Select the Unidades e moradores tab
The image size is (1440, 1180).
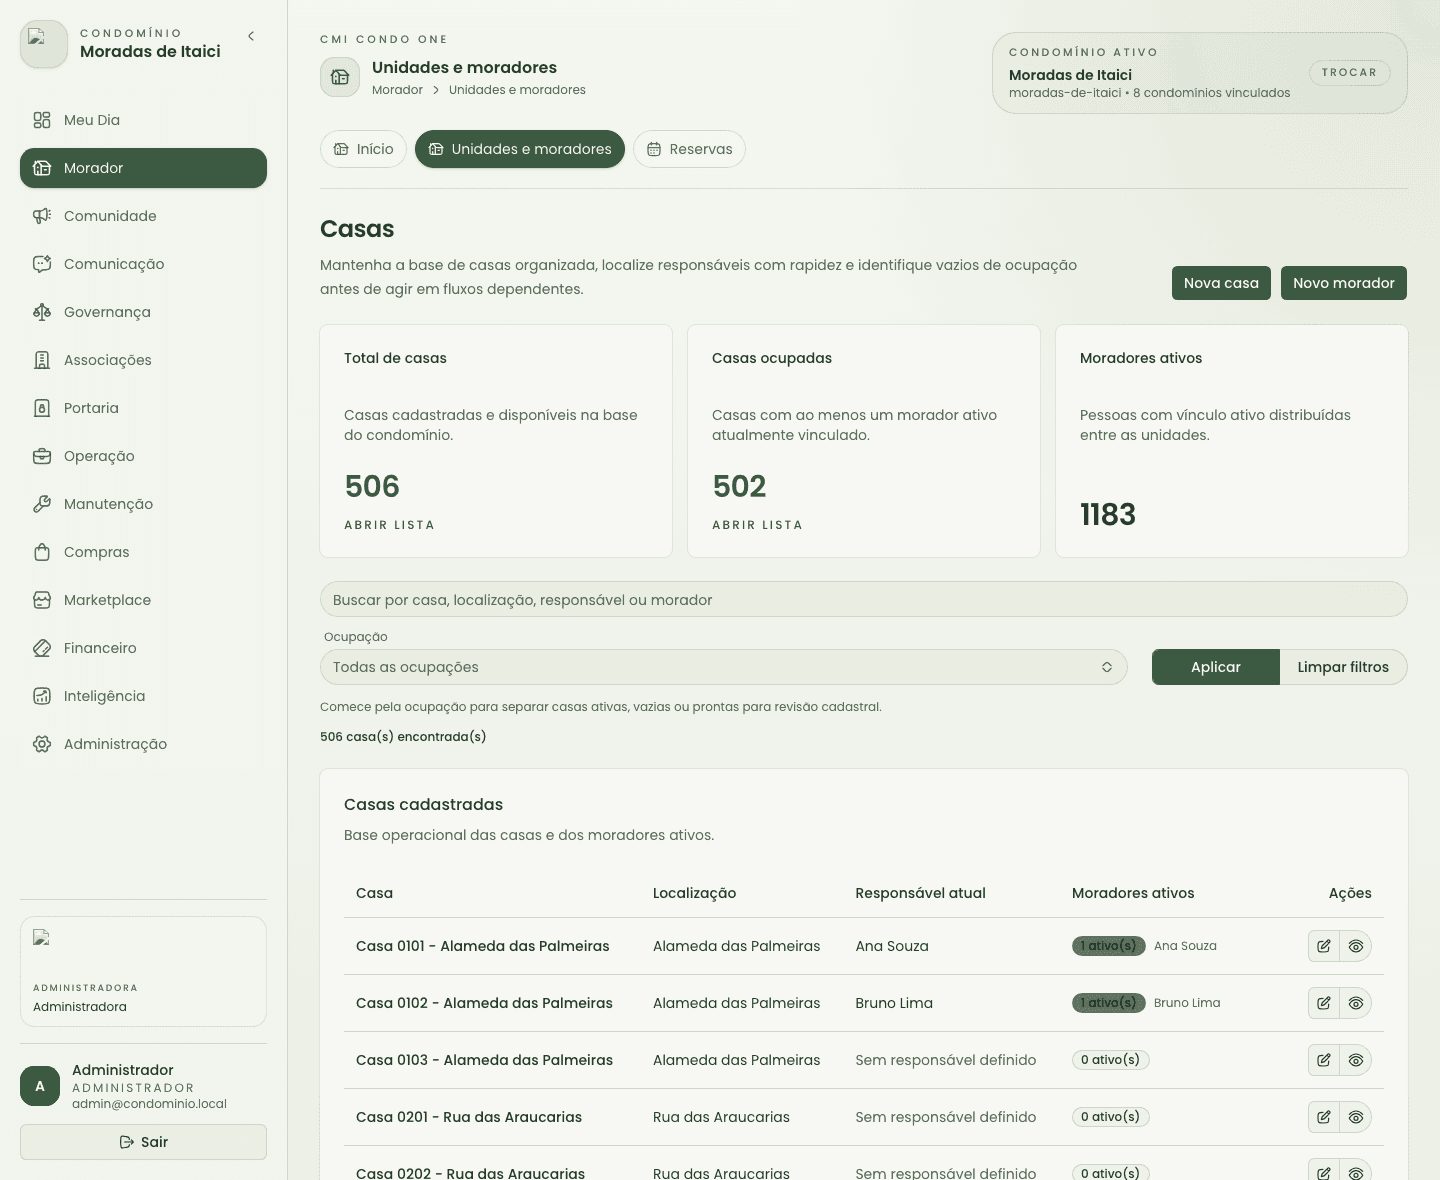coord(520,149)
